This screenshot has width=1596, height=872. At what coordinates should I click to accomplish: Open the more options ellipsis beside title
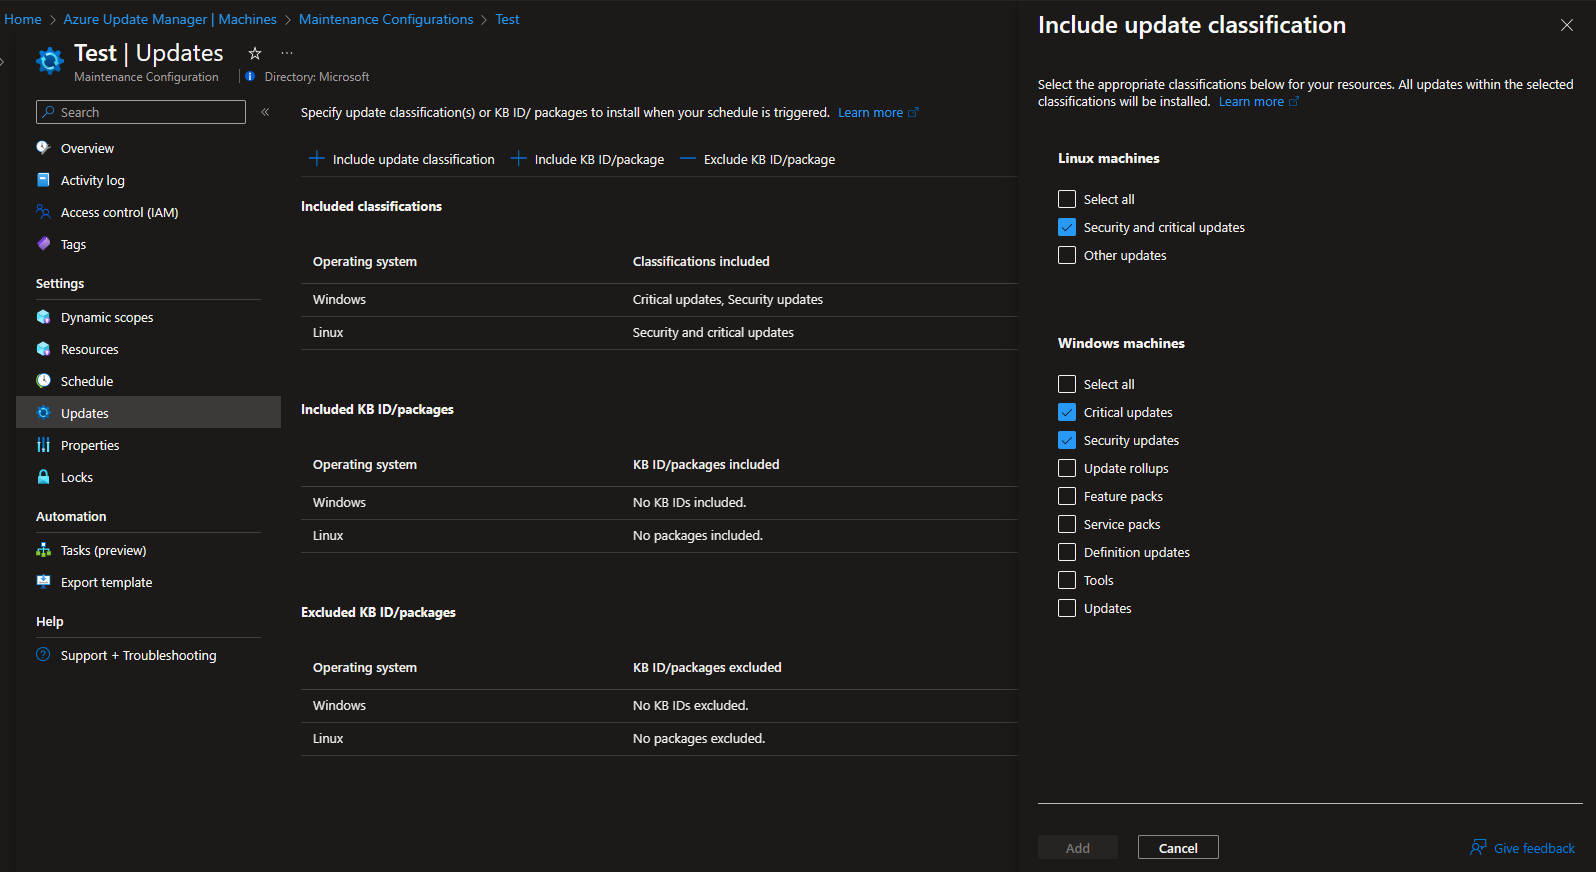[x=287, y=53]
